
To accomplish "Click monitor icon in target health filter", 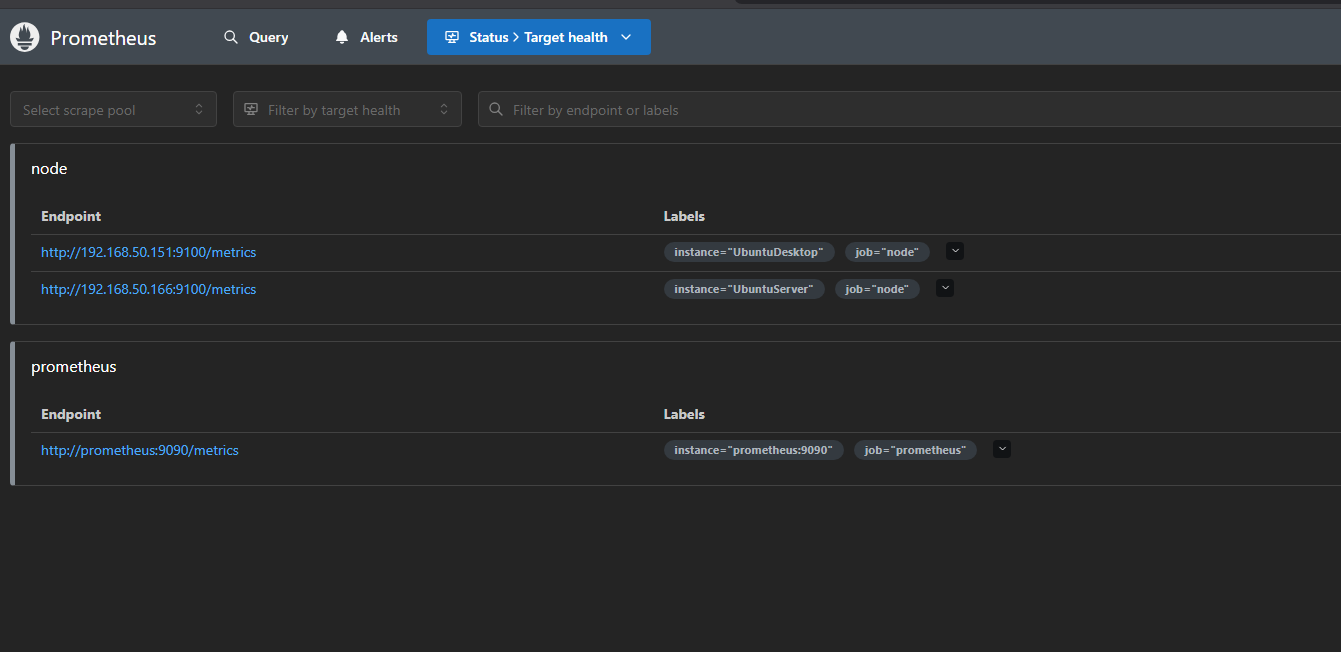I will click(x=251, y=109).
